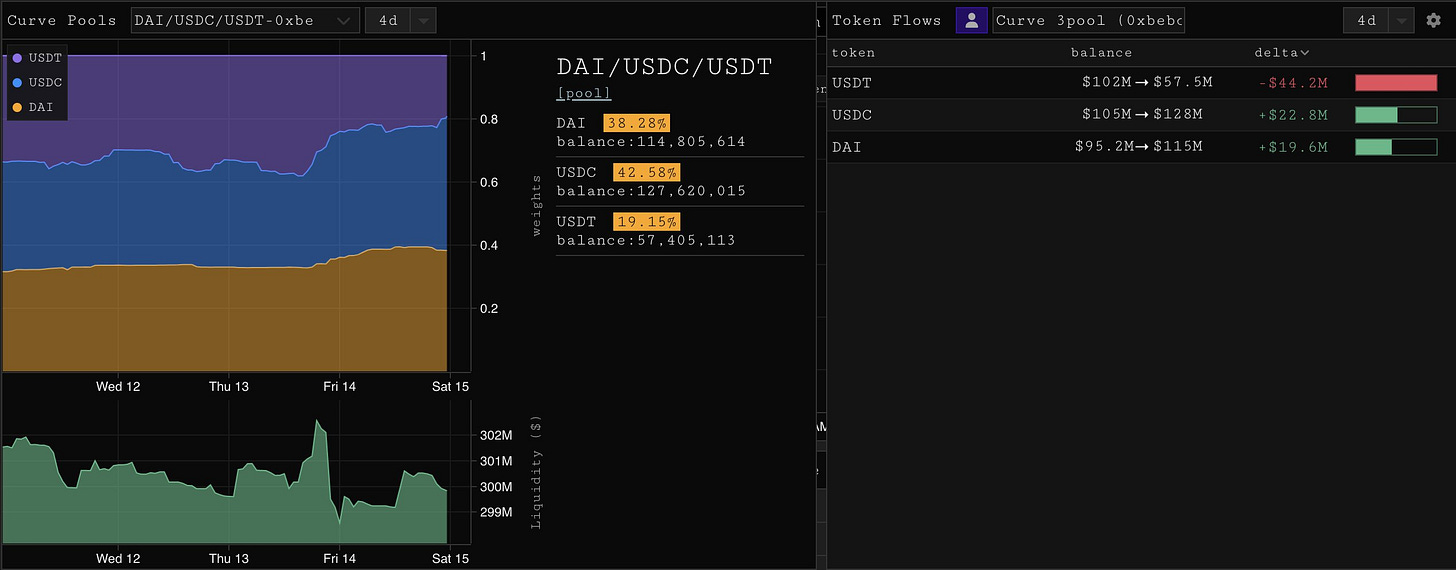Viewport: 1456px width, 570px height.
Task: Click the balance:114,805,614 value
Action: [651, 142]
